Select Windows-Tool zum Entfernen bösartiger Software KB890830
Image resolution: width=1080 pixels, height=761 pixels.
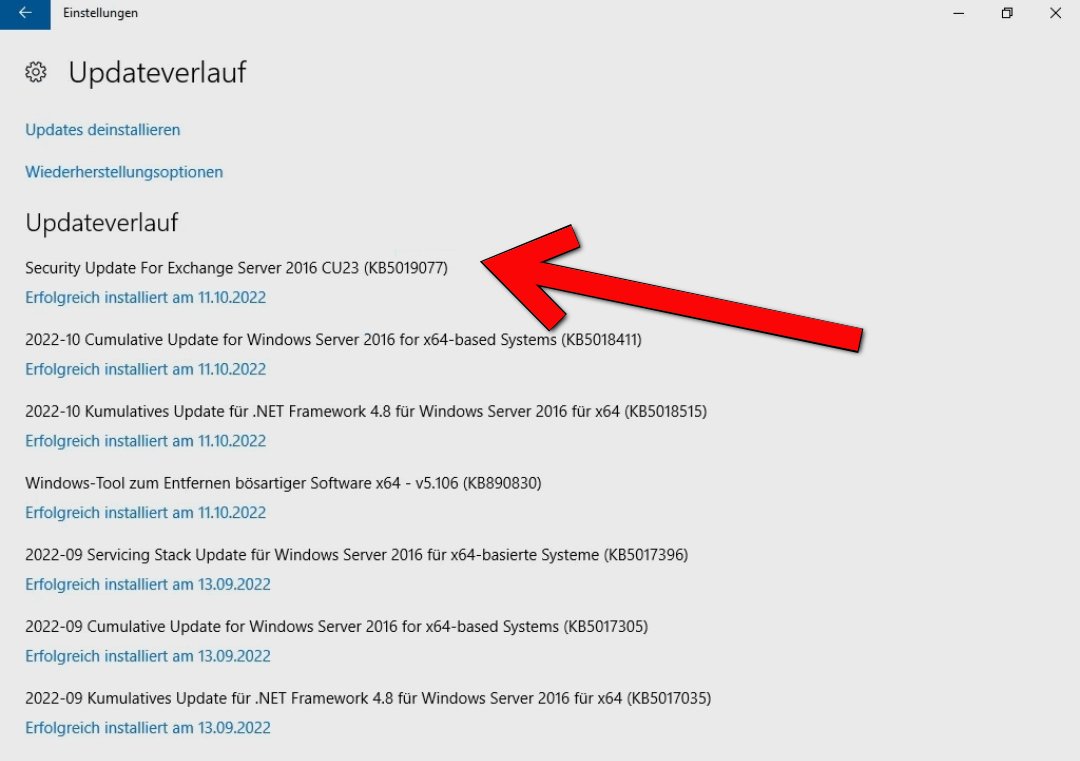[283, 483]
